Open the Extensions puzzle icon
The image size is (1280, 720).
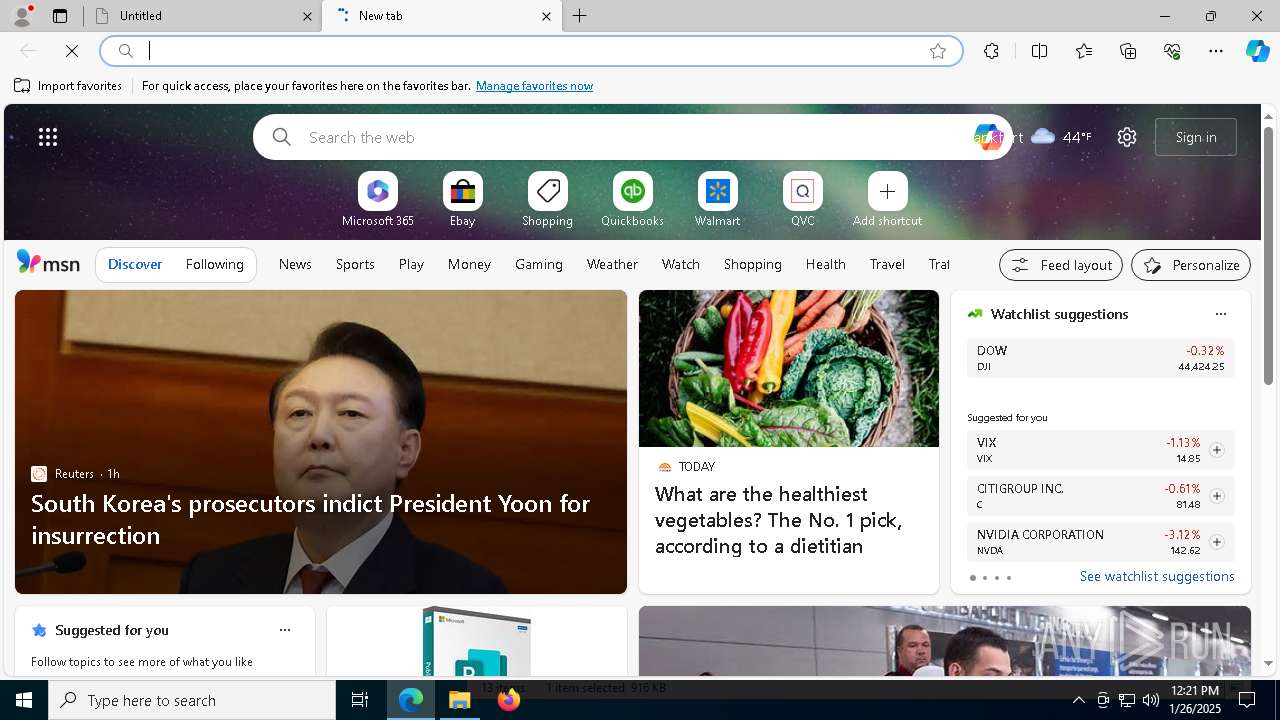pos(991,51)
